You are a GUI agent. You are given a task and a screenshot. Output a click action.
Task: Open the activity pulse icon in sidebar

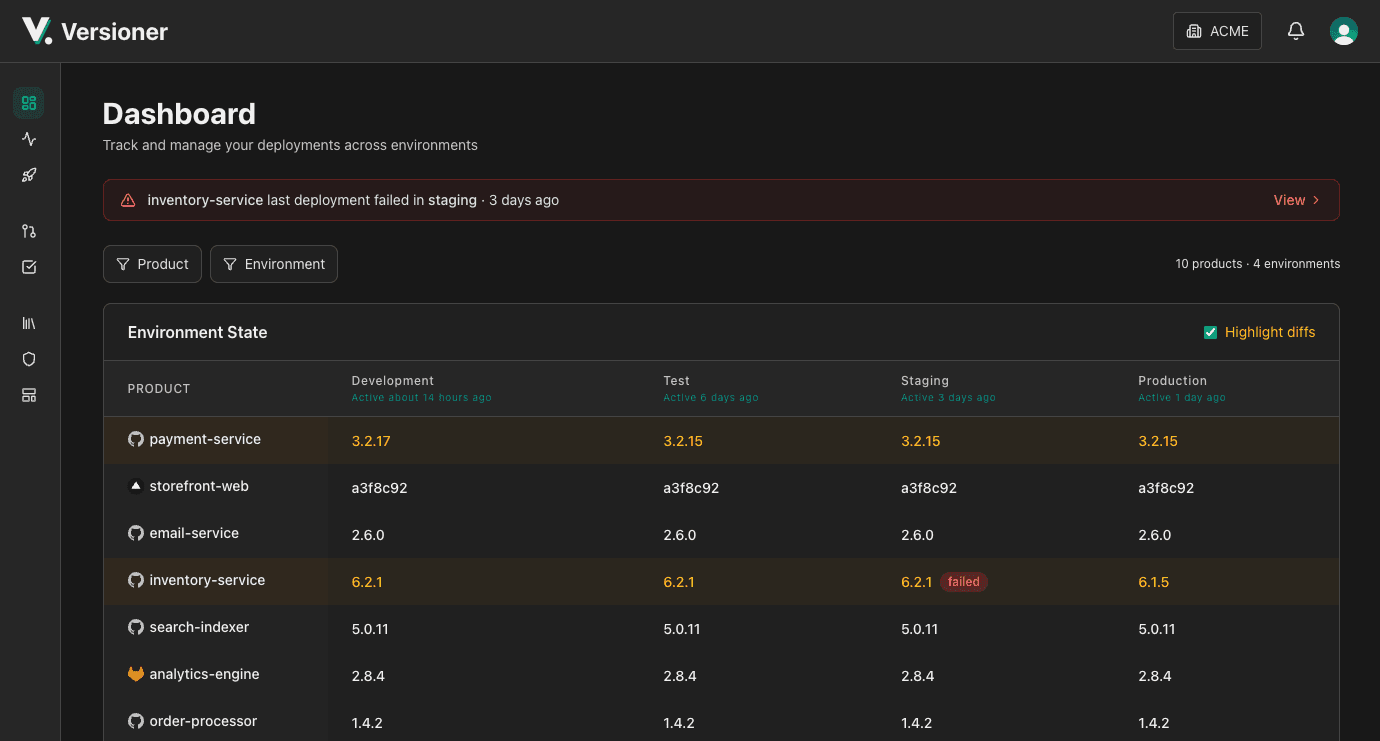click(x=29, y=139)
